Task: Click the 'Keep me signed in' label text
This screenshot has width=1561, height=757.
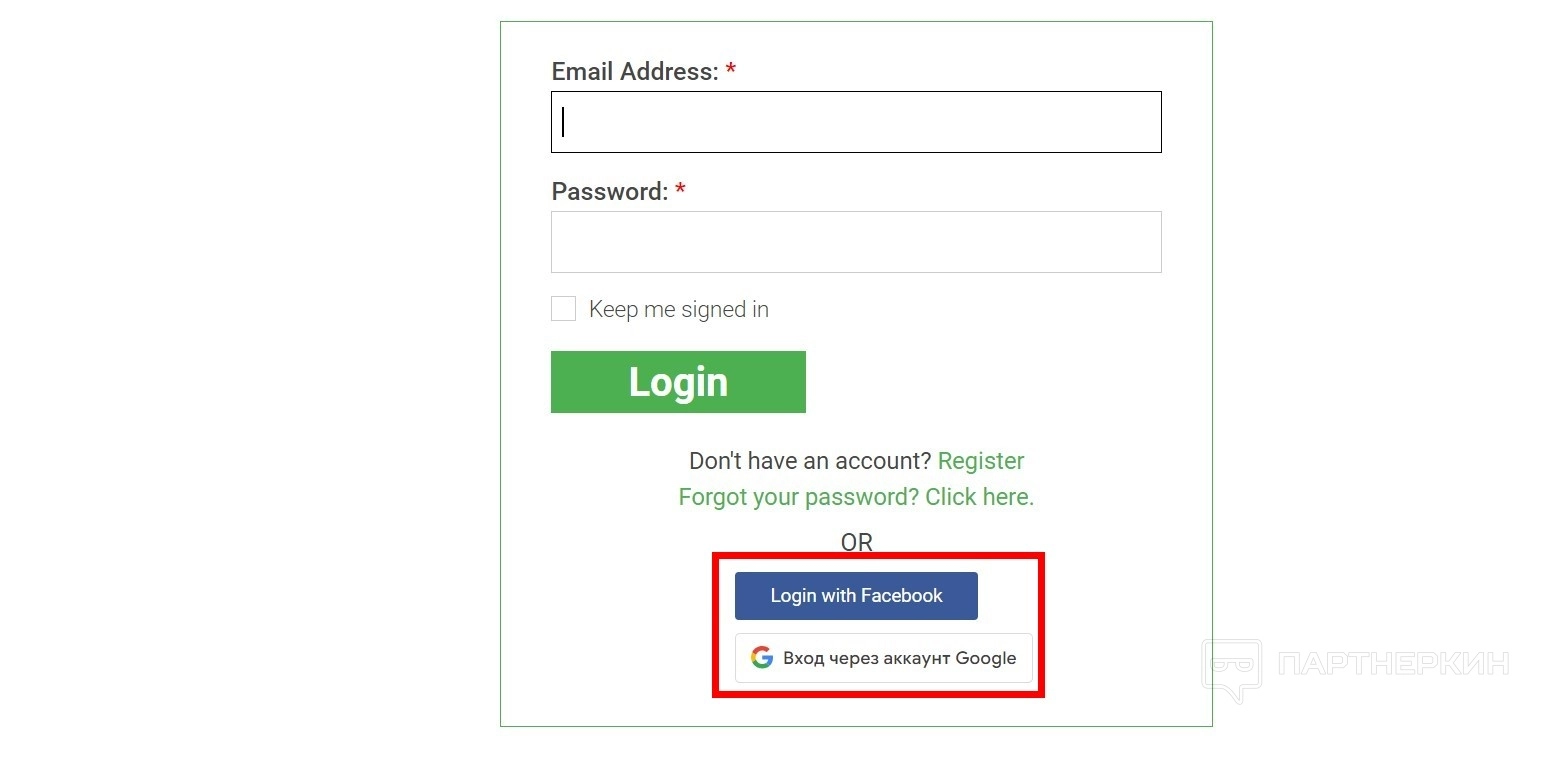Action: 678,310
